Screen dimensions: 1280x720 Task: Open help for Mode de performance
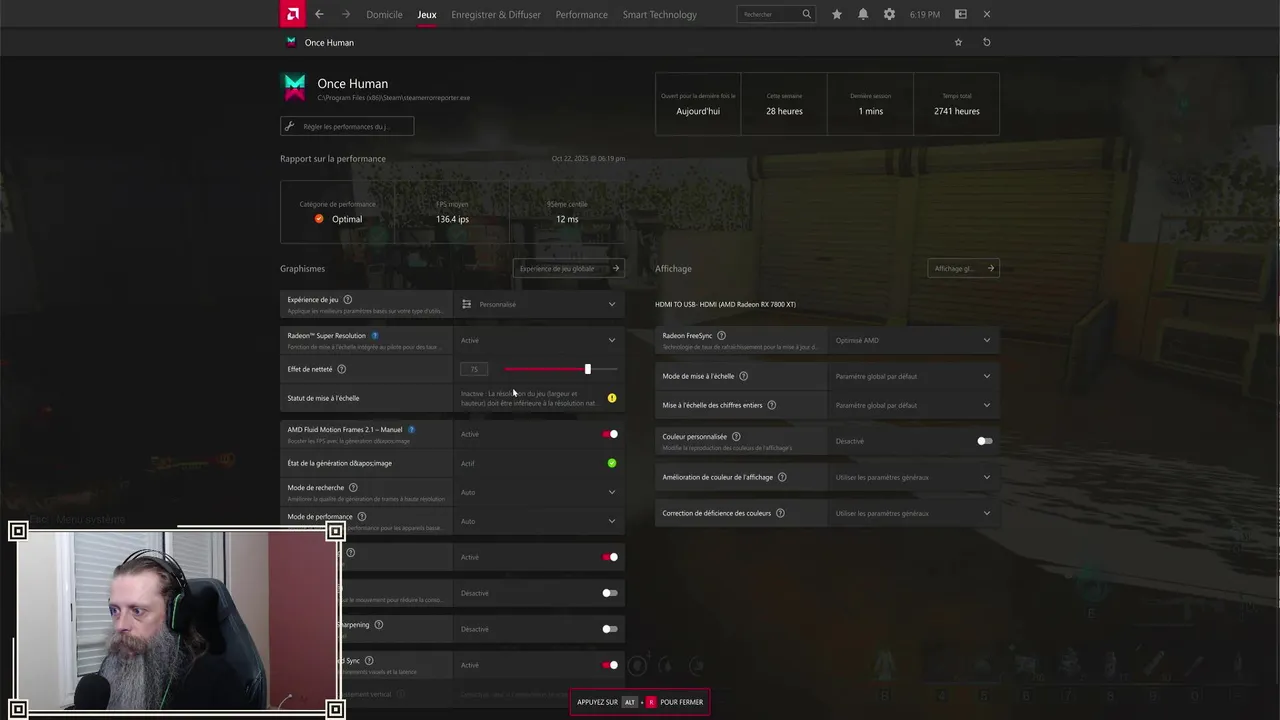(361, 516)
